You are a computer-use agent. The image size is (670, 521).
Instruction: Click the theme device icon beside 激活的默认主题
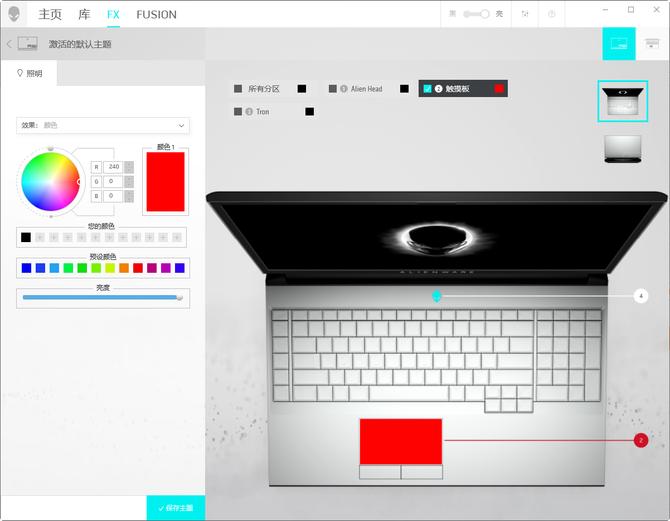[28, 44]
